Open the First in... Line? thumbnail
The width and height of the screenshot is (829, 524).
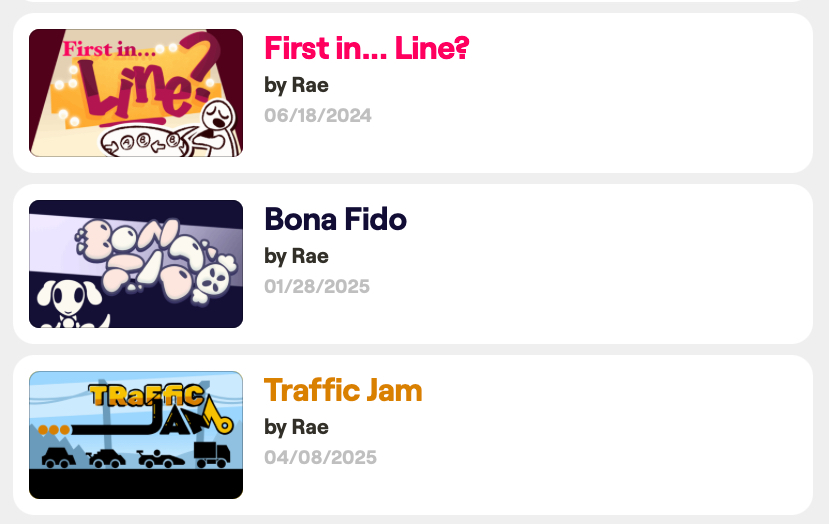coord(136,93)
